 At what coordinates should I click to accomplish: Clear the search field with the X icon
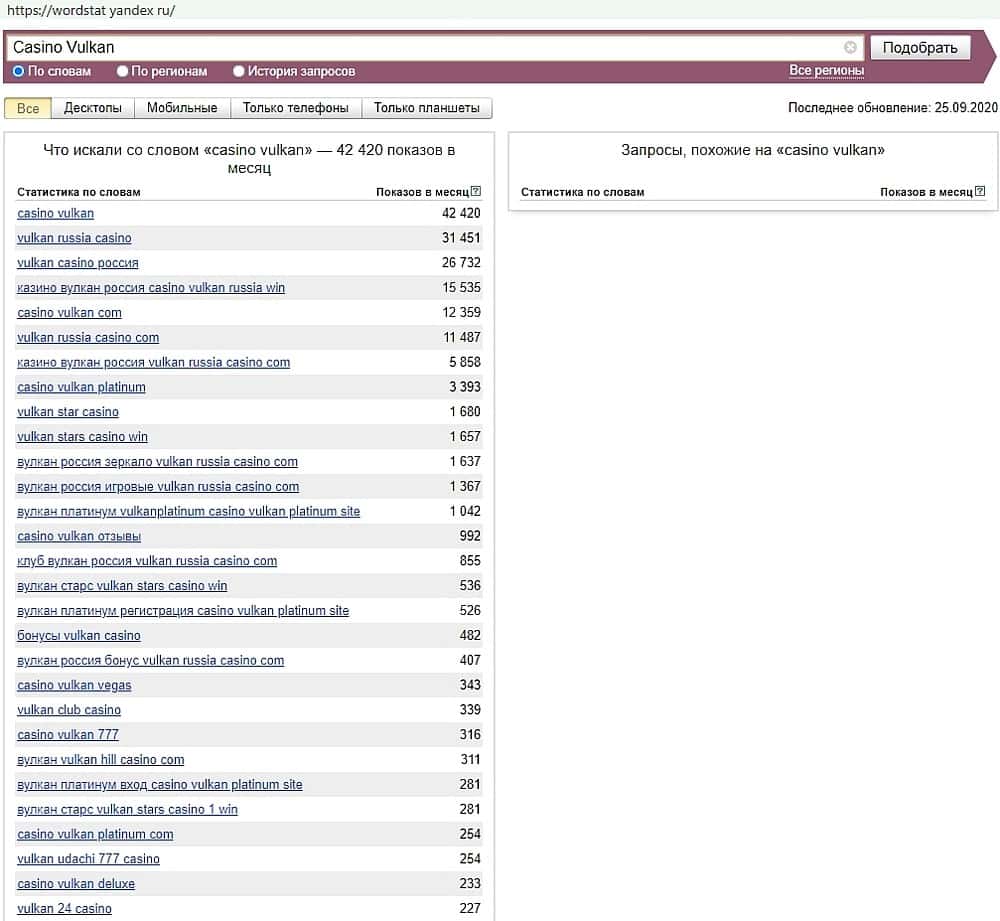pos(850,47)
